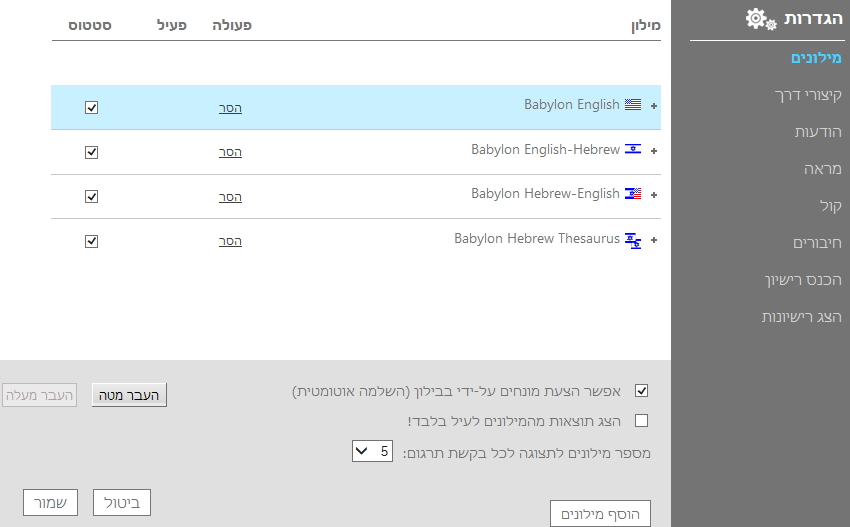Click הסר link for Babylon Hebrew-English

pyautogui.click(x=230, y=197)
